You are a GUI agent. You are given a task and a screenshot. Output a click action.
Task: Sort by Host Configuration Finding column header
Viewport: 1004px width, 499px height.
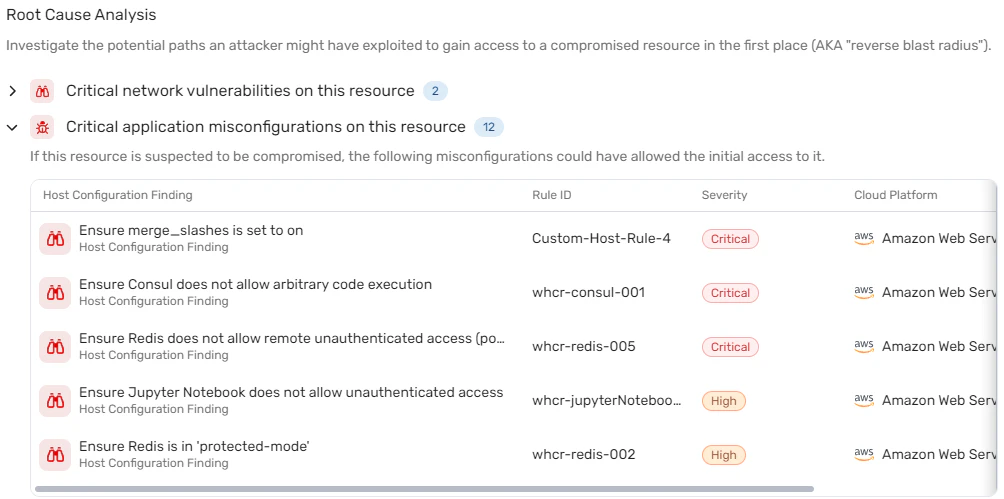[x=118, y=195]
